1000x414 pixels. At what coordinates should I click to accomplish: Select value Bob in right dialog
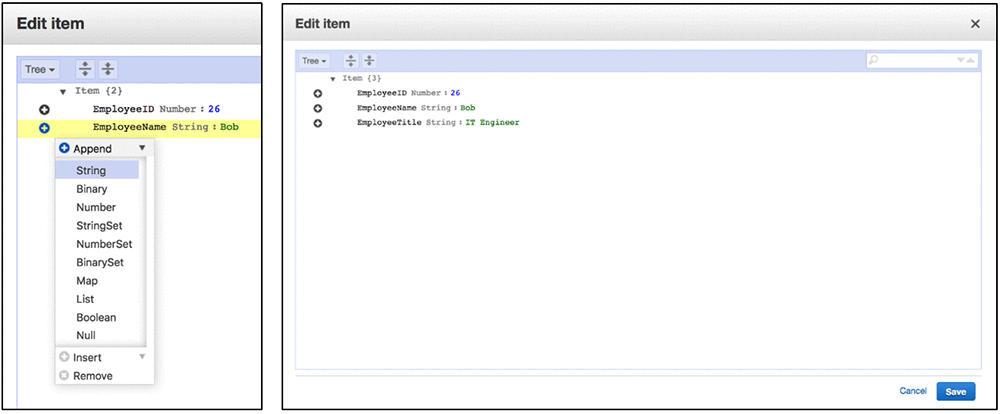(468, 108)
